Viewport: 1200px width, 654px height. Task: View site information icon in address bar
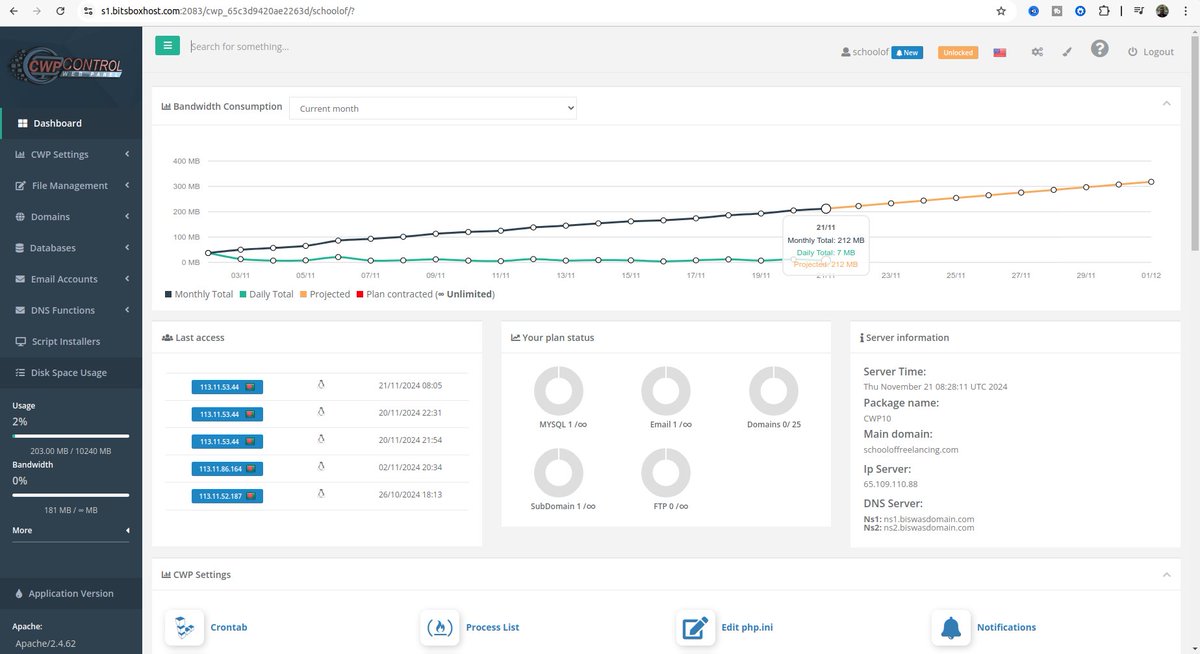(88, 11)
